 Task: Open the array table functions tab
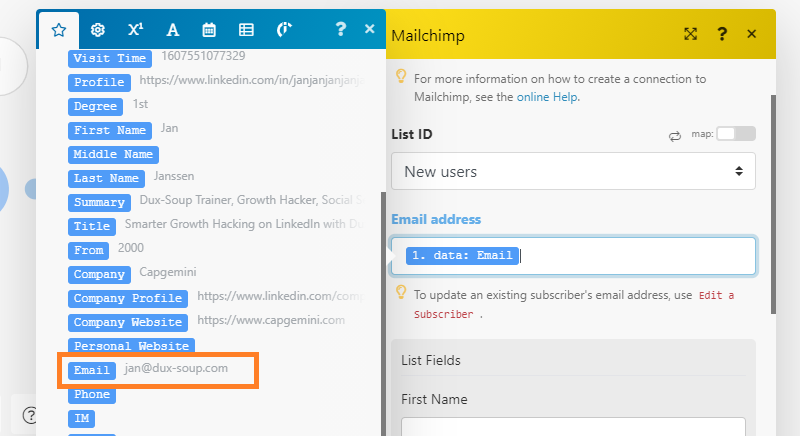tap(246, 30)
